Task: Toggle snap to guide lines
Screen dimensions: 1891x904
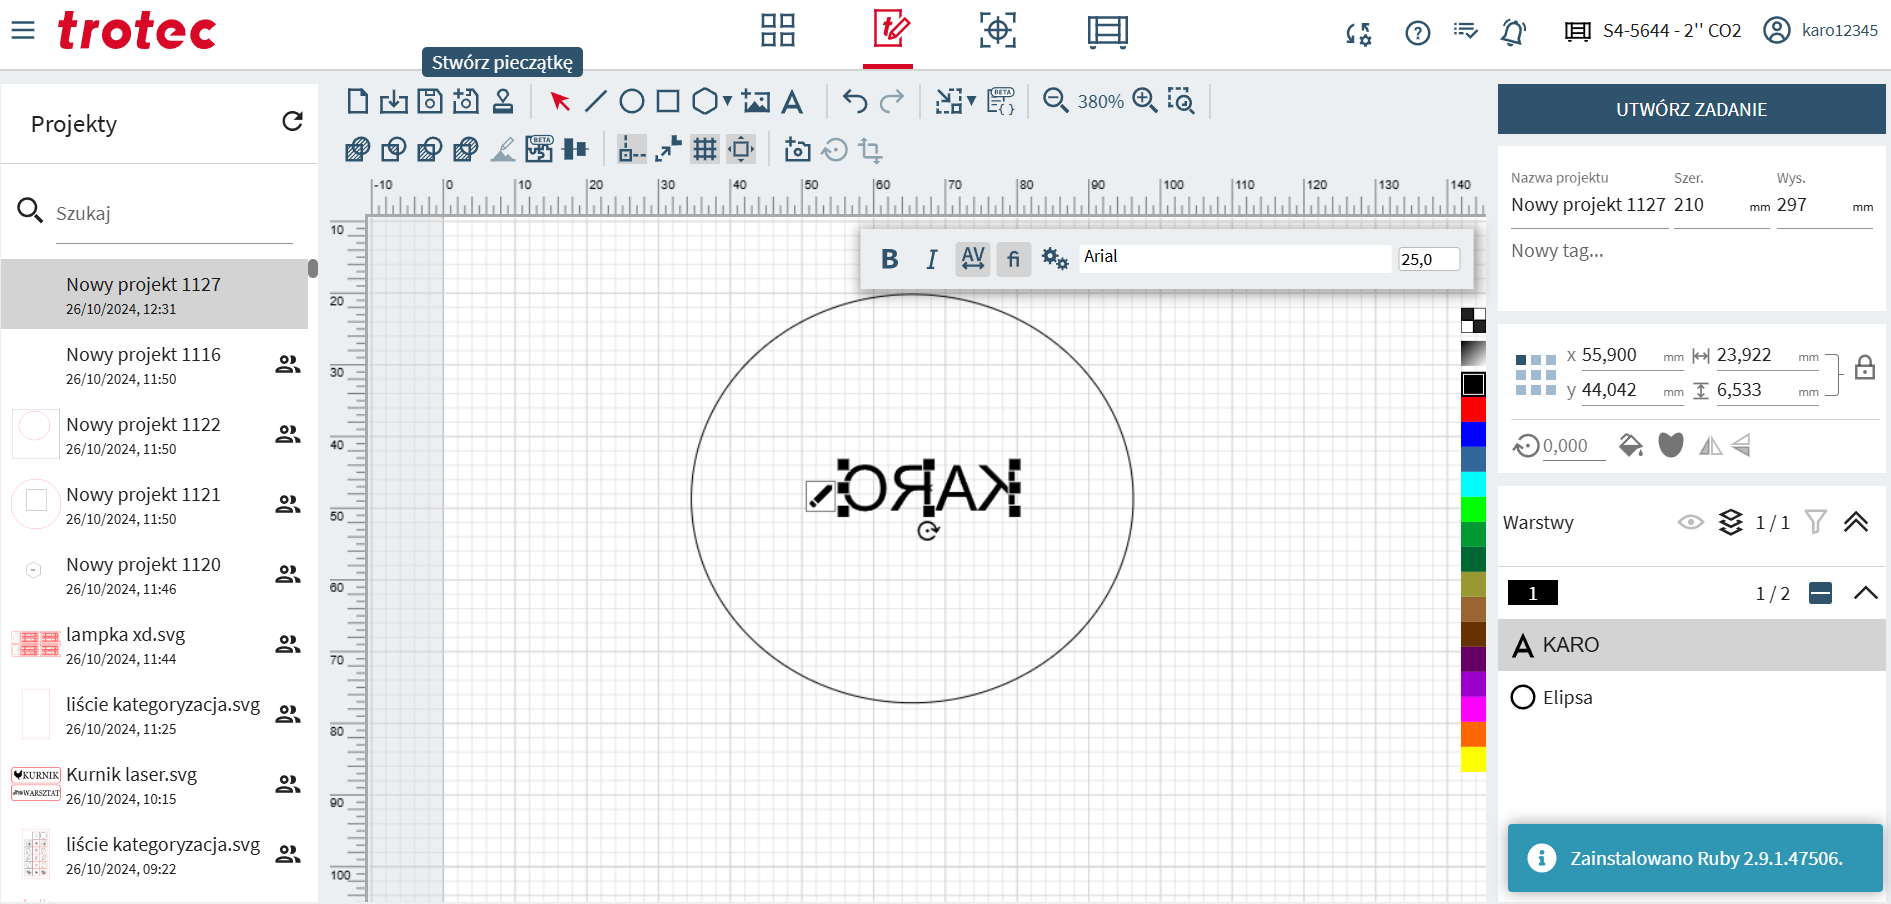Action: click(x=632, y=150)
